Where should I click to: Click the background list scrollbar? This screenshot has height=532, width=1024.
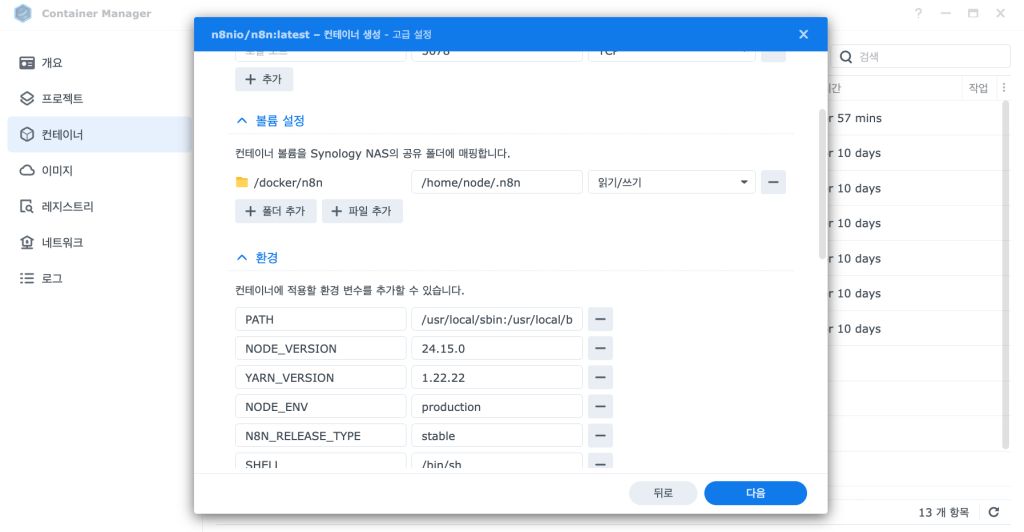1006,275
